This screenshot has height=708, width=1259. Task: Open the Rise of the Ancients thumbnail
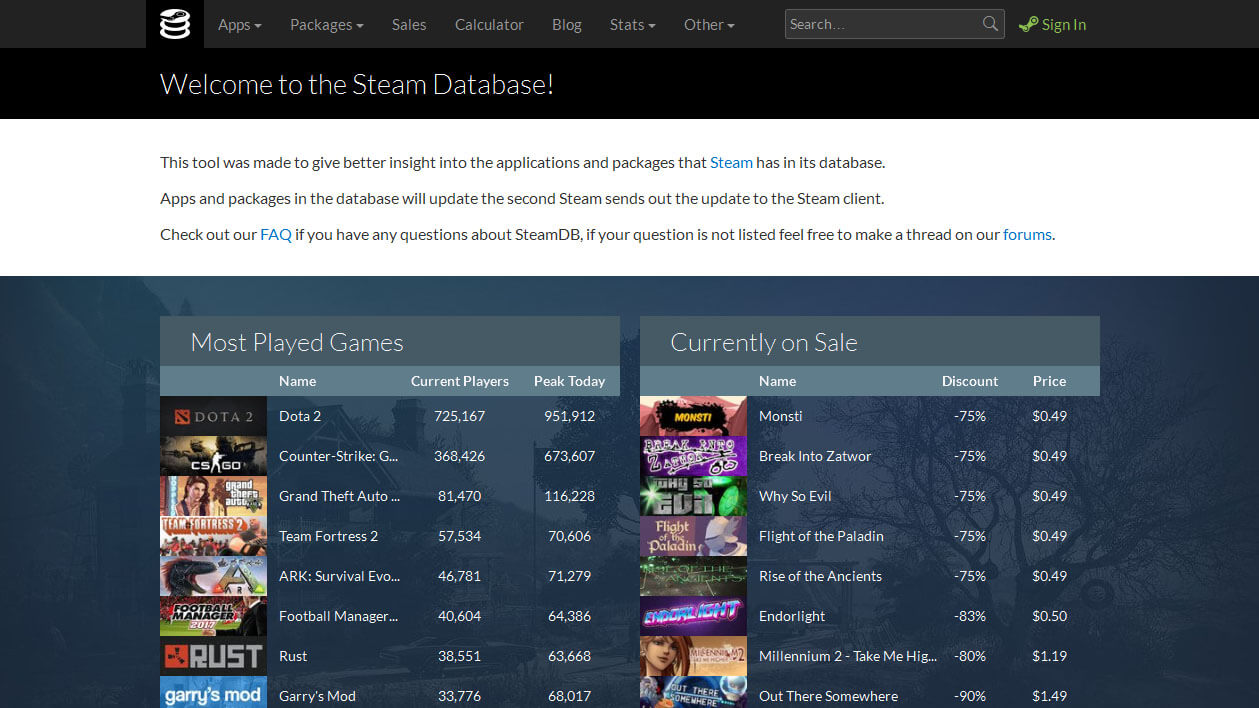[x=693, y=576]
